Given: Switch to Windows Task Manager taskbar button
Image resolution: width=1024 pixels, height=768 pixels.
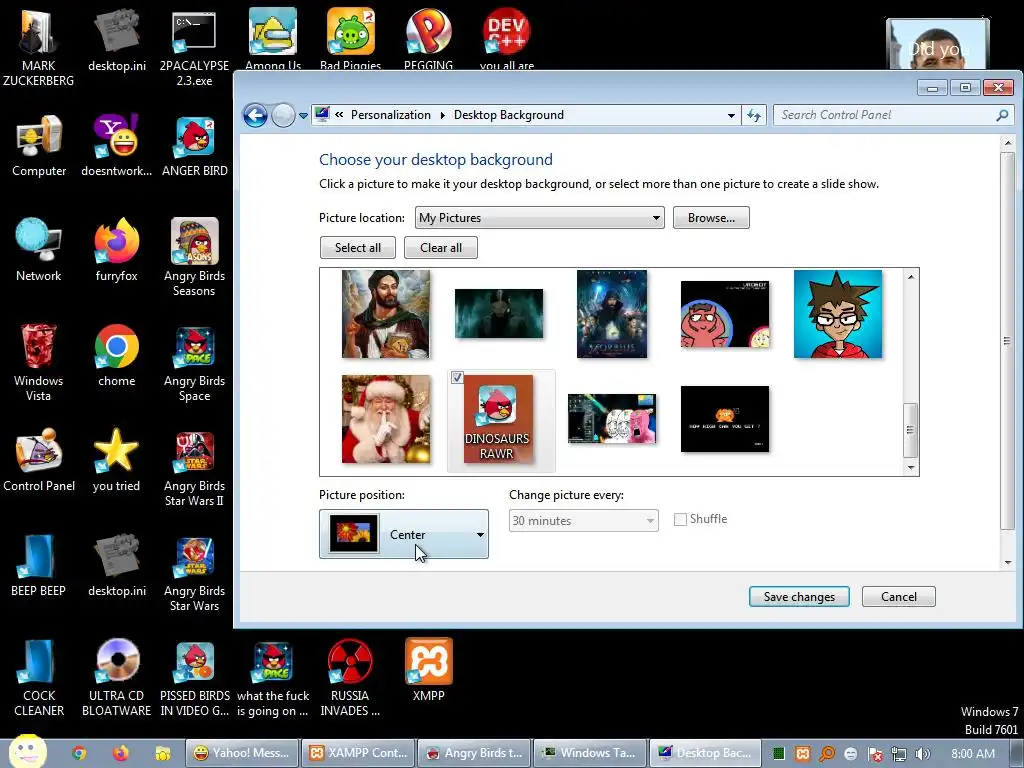Looking at the screenshot, I should point(590,753).
